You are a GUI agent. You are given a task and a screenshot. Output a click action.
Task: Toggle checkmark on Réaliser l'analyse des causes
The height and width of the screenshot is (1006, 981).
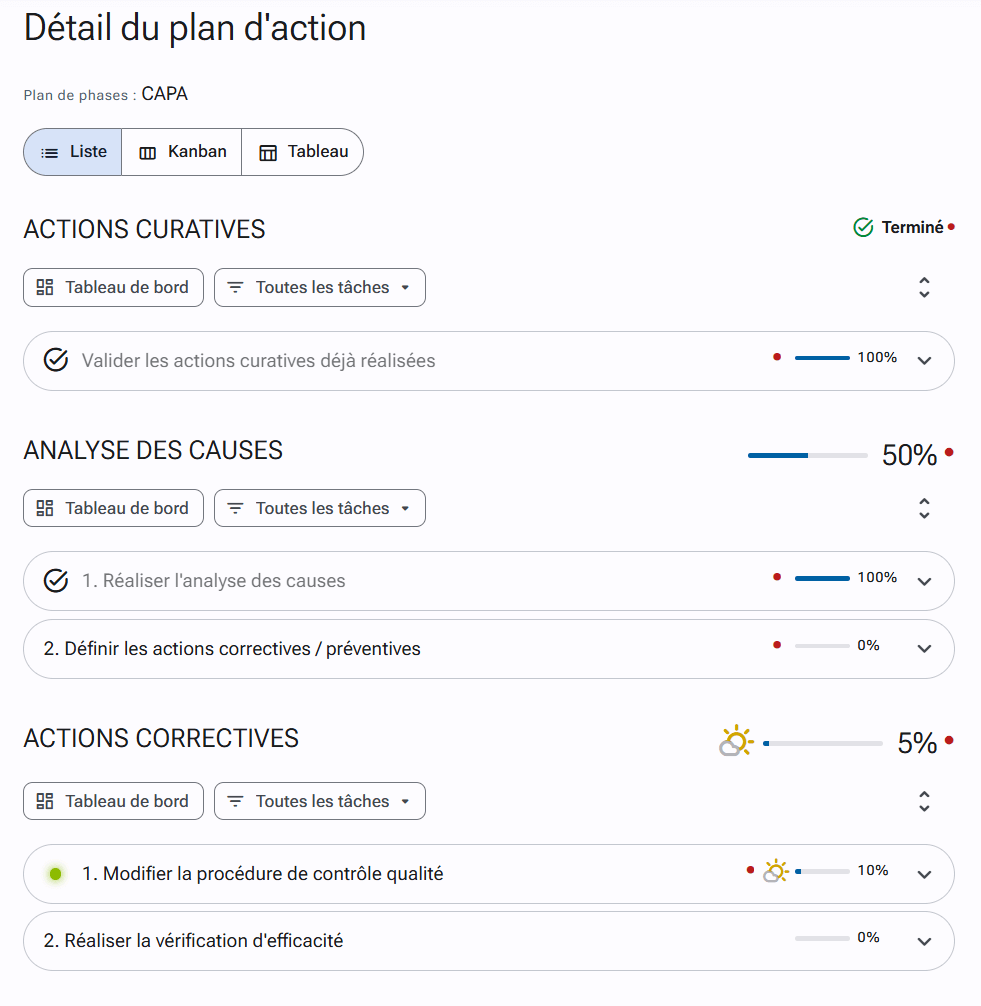coord(56,580)
